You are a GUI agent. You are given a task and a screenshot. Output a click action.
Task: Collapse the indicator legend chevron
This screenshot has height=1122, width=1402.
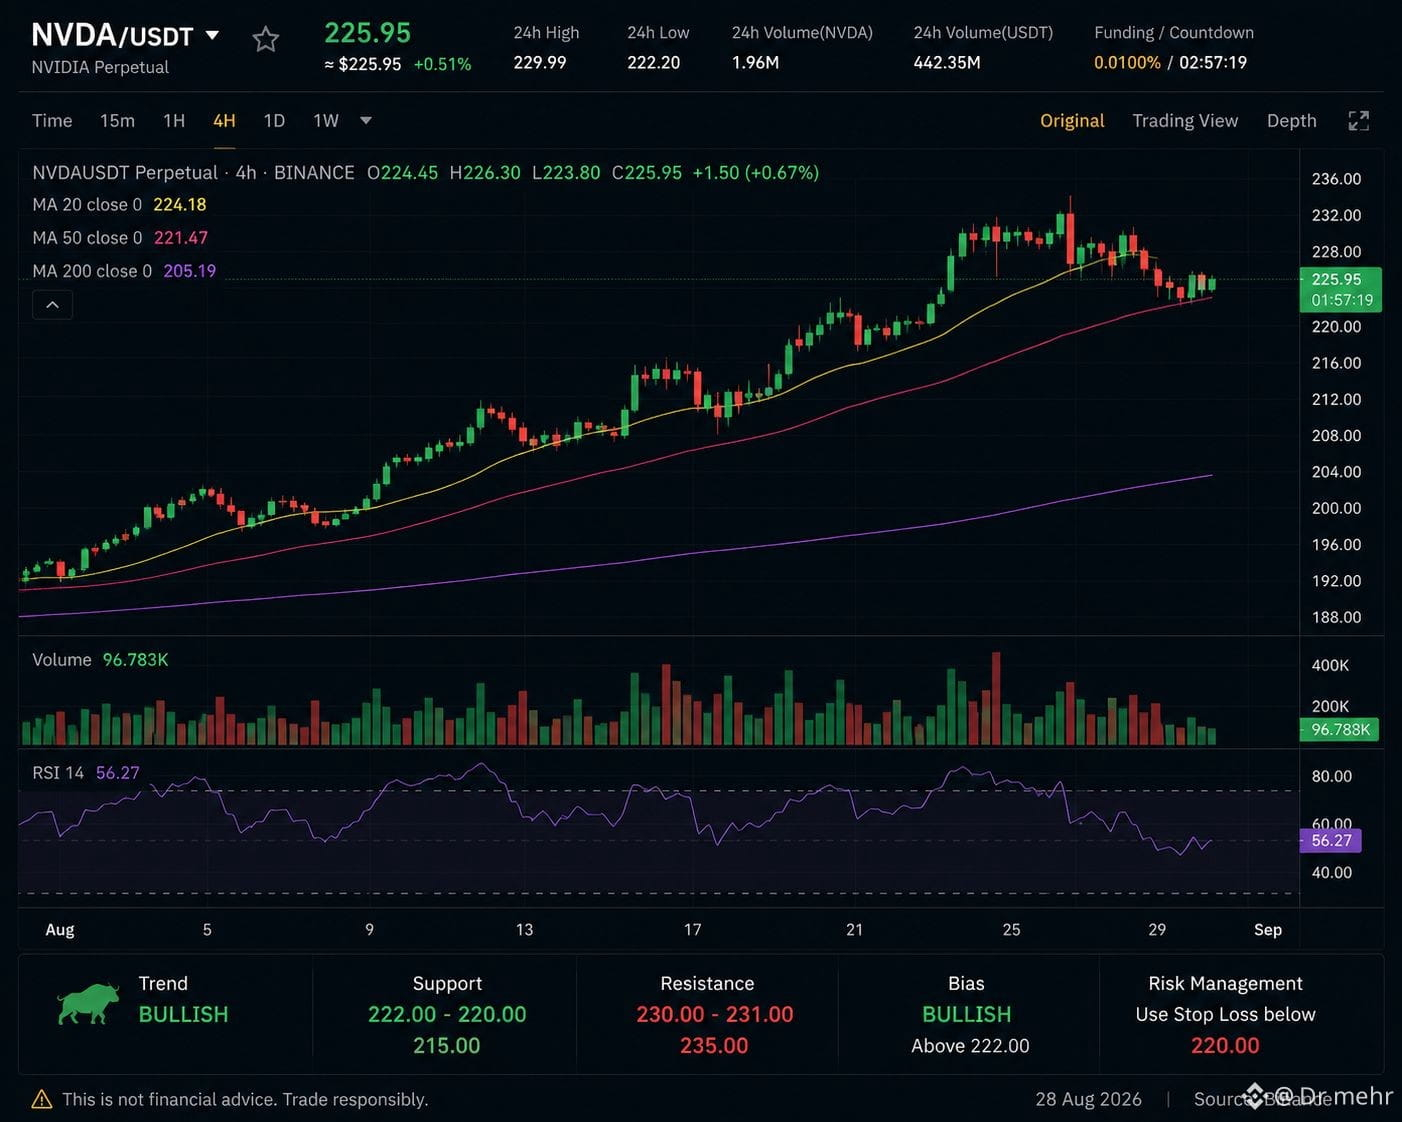click(x=53, y=305)
